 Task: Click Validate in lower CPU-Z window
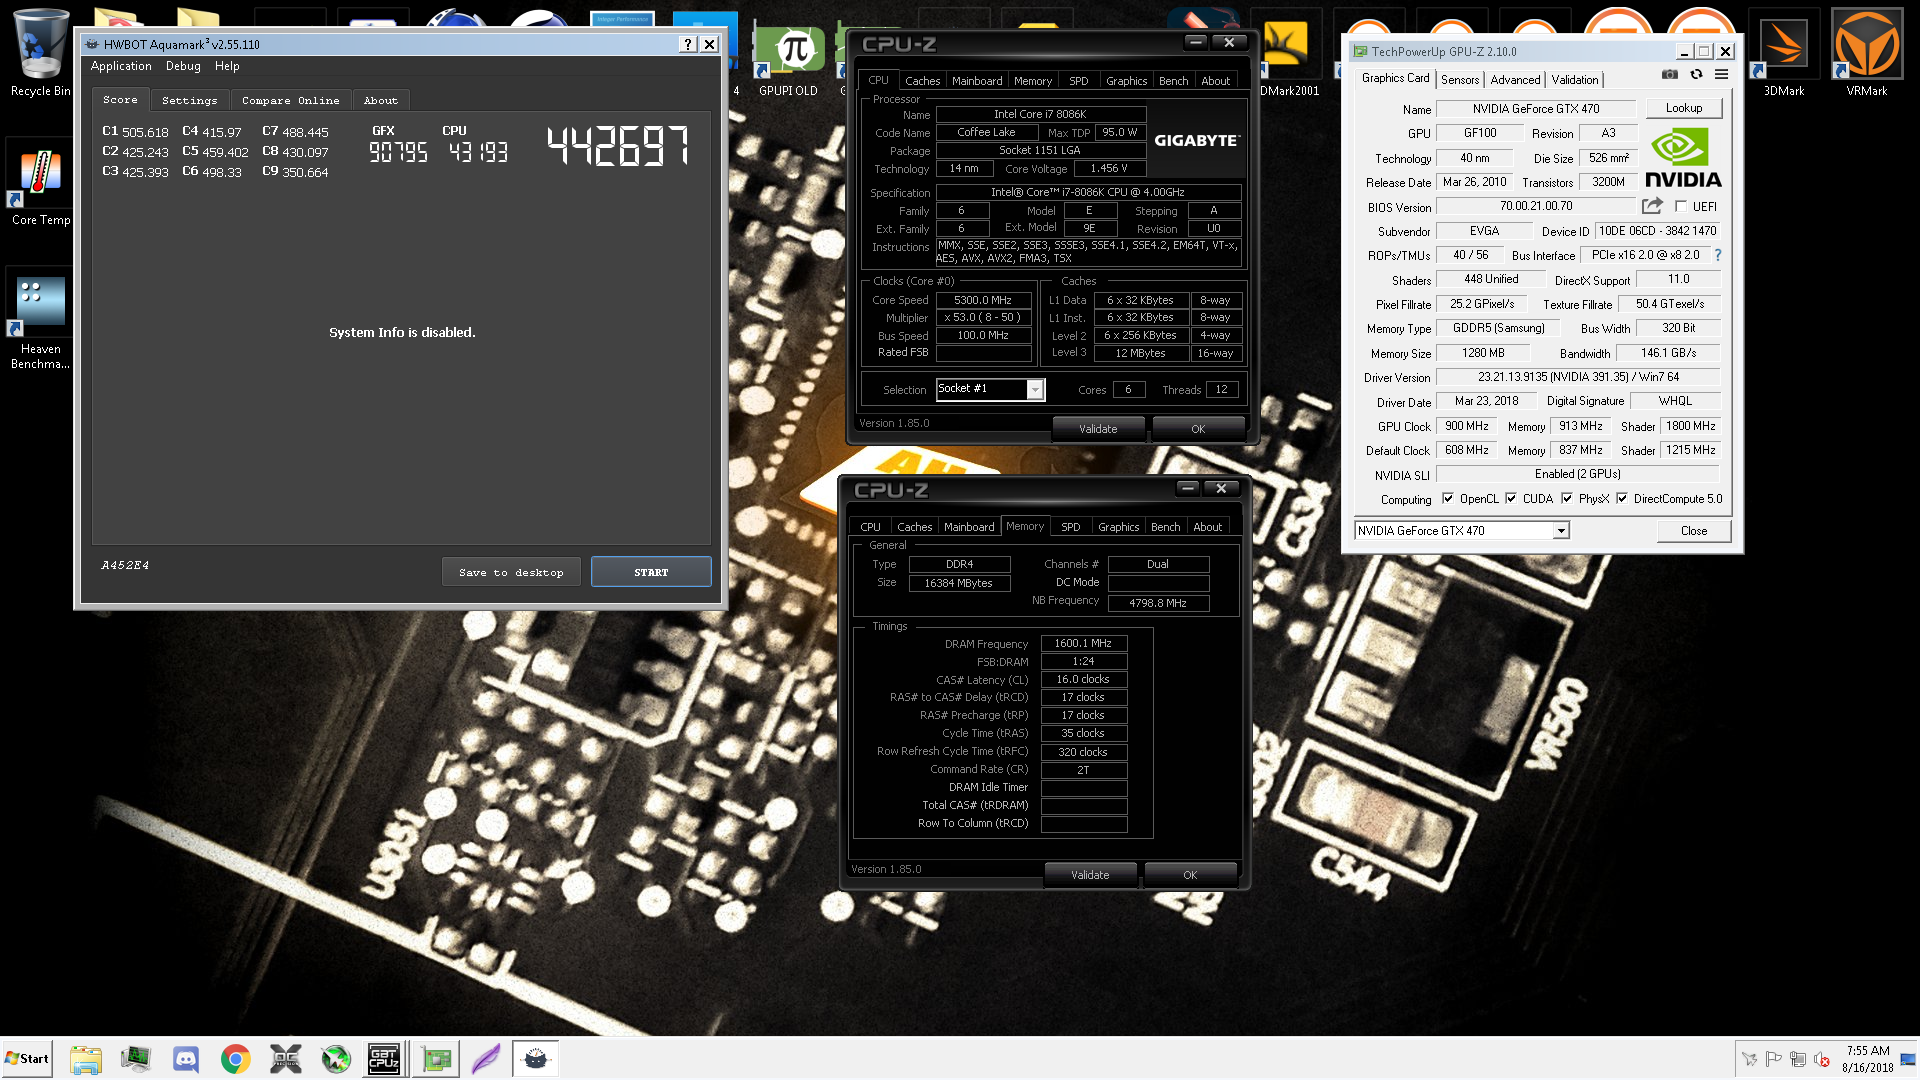[1090, 875]
